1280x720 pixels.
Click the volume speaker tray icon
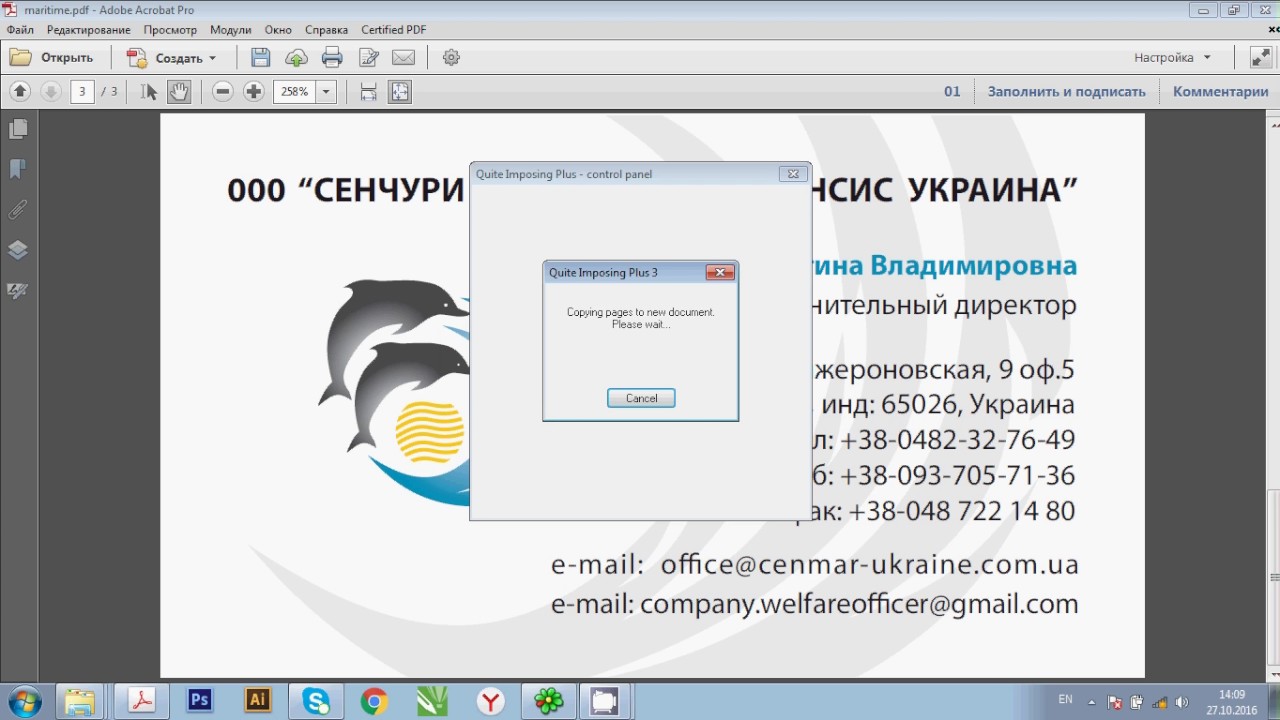pos(1182,702)
